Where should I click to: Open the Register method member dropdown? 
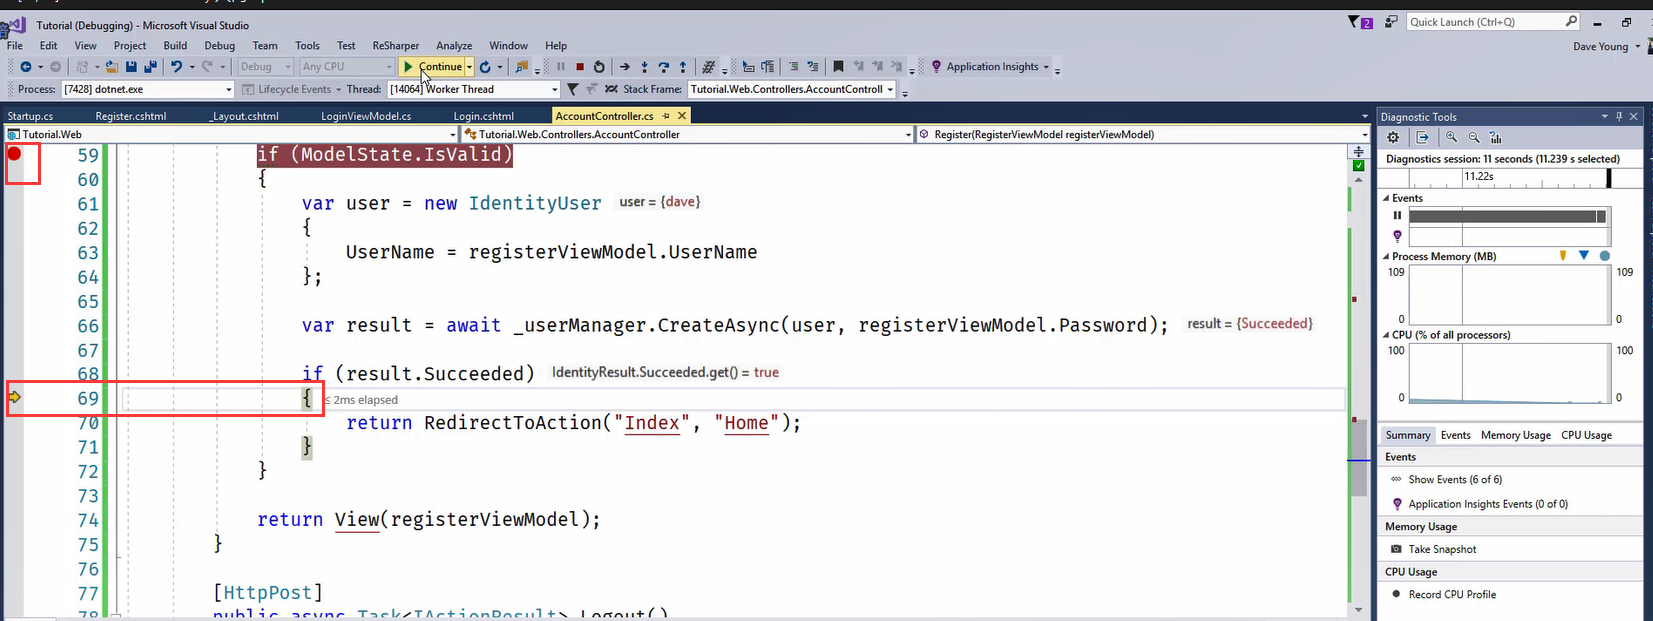(x=1364, y=134)
